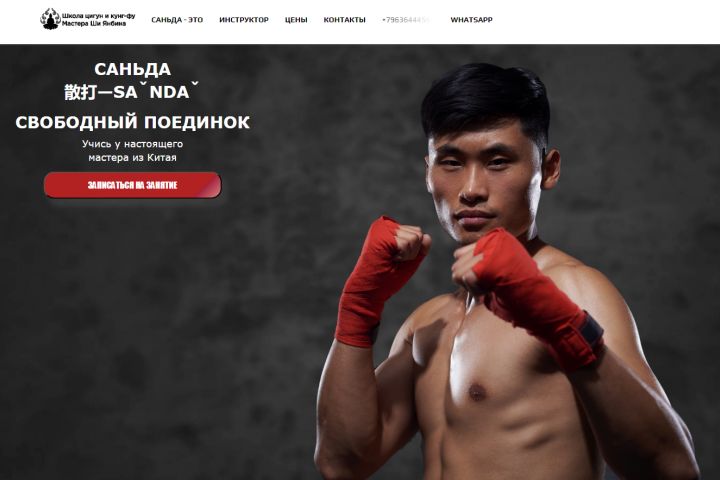Click the Chinese characters 散打 in the title

80,92
